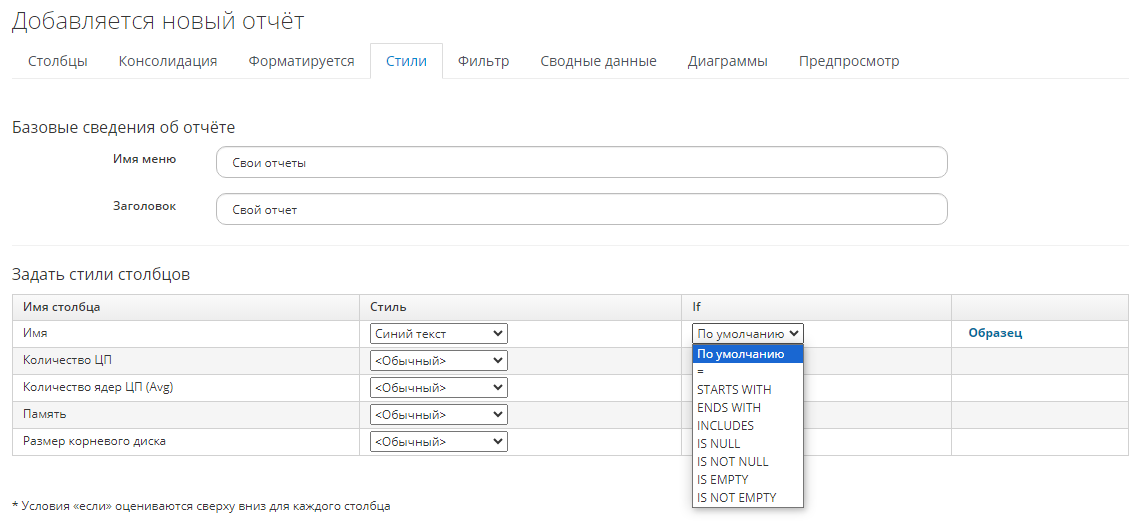
Task: Select the Фильтр tab
Action: point(483,61)
